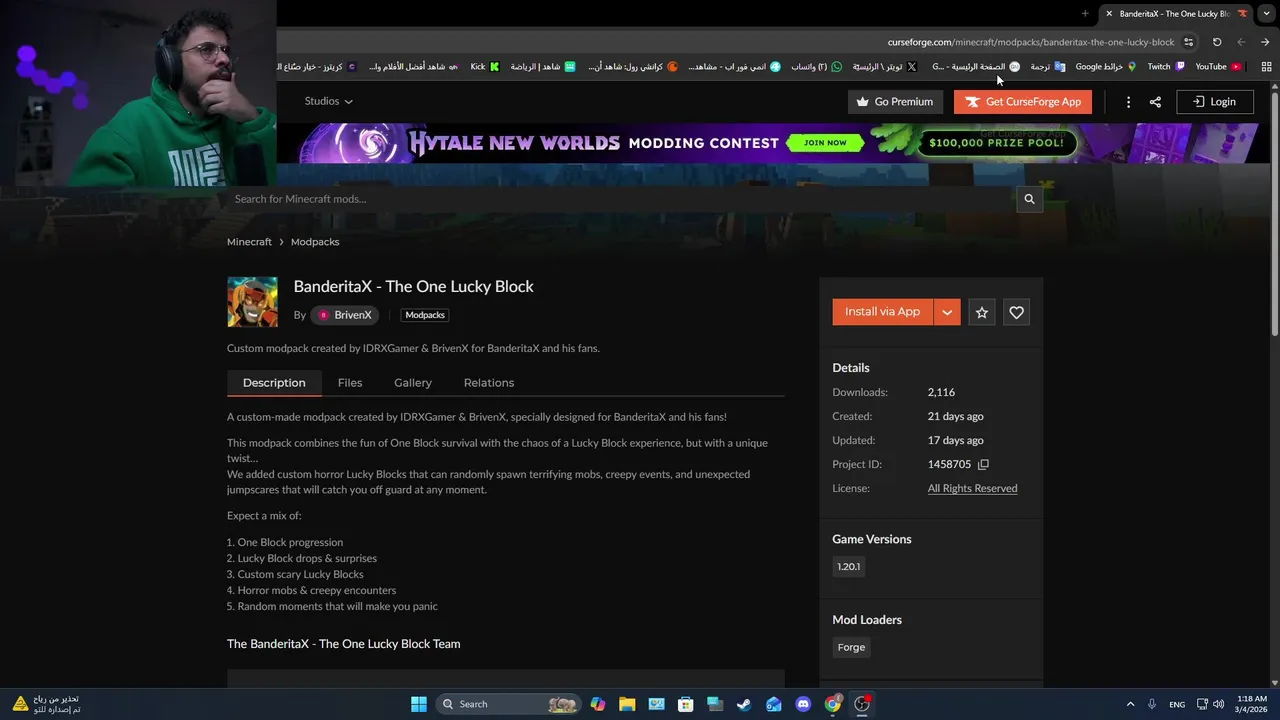Screen dimensions: 1280x720
Task: Click the Modpacks category tag
Action: coord(425,315)
